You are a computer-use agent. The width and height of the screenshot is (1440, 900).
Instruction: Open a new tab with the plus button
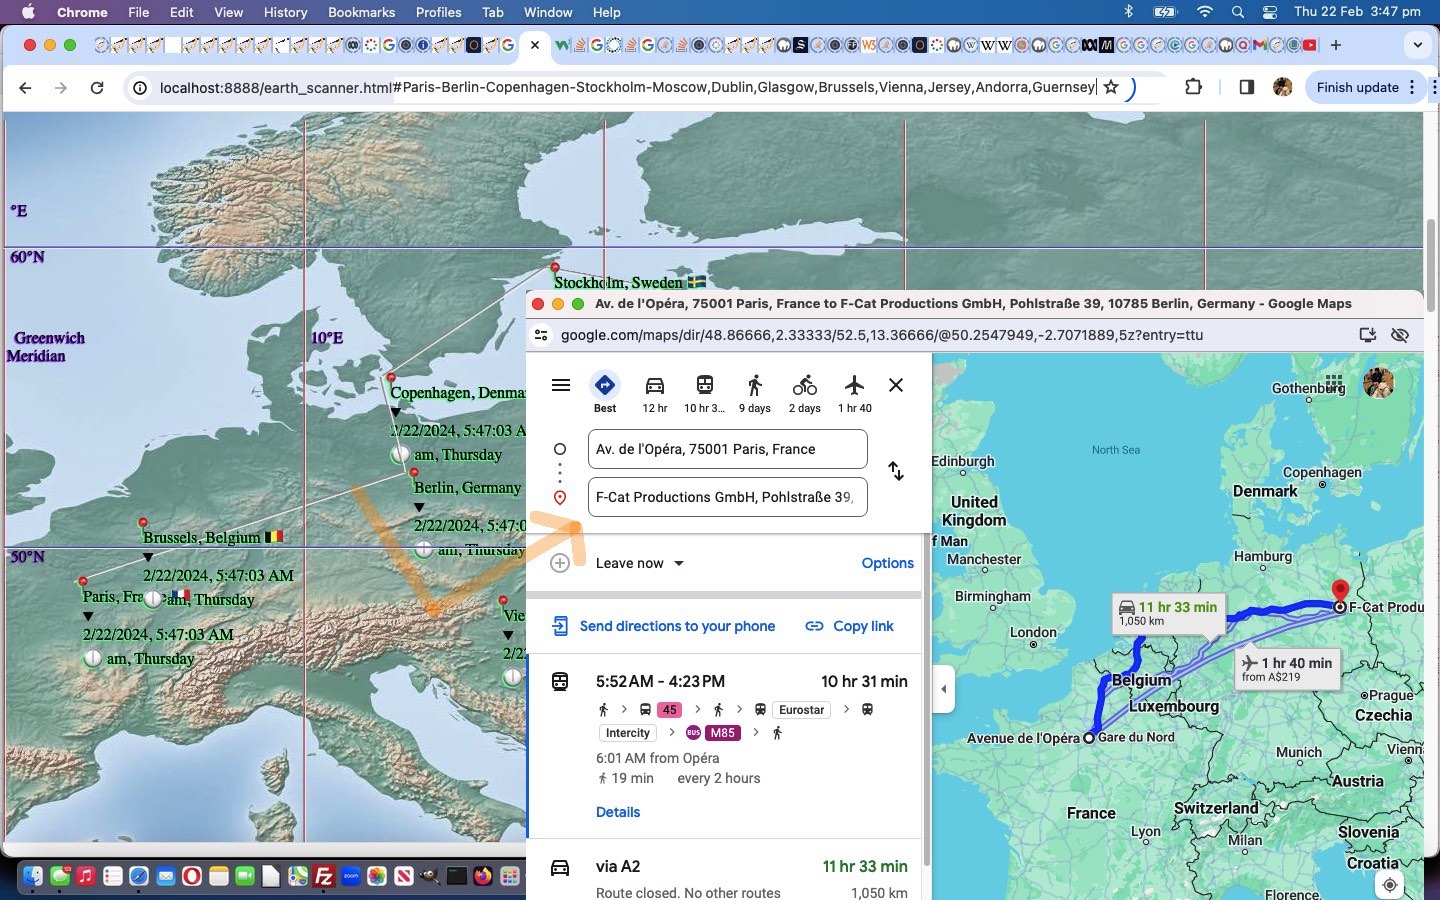pos(1335,45)
